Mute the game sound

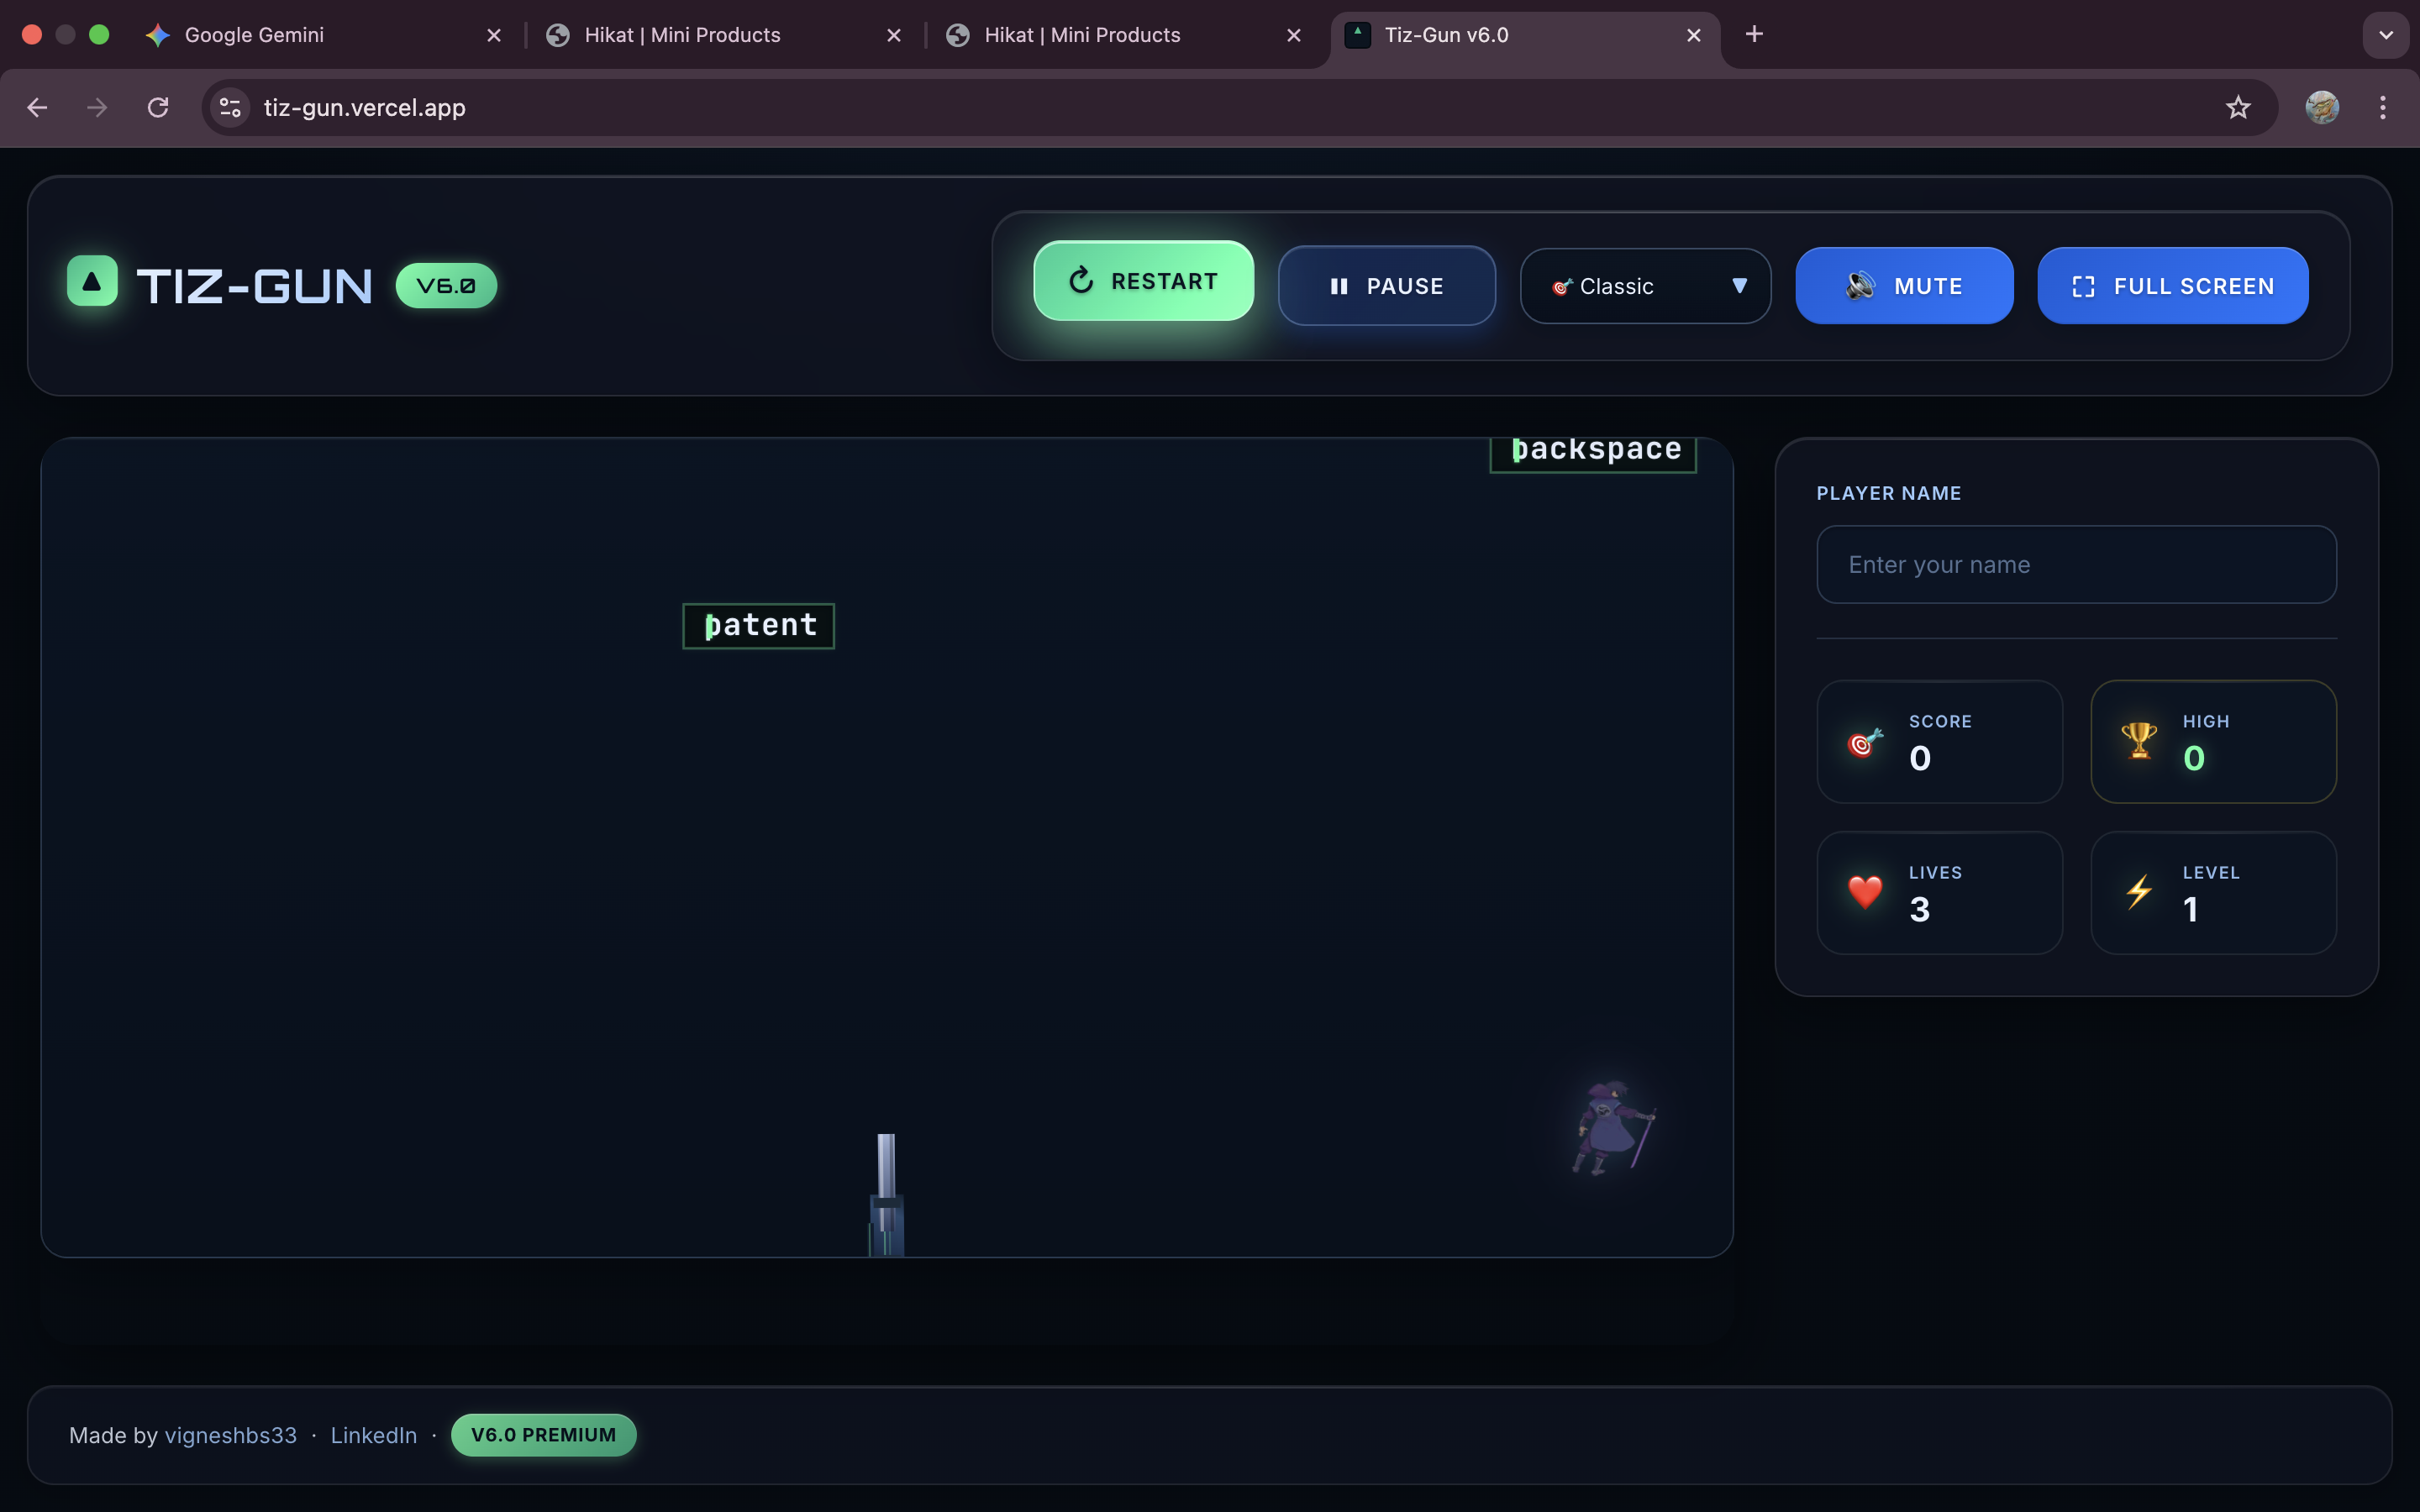pyautogui.click(x=1903, y=287)
